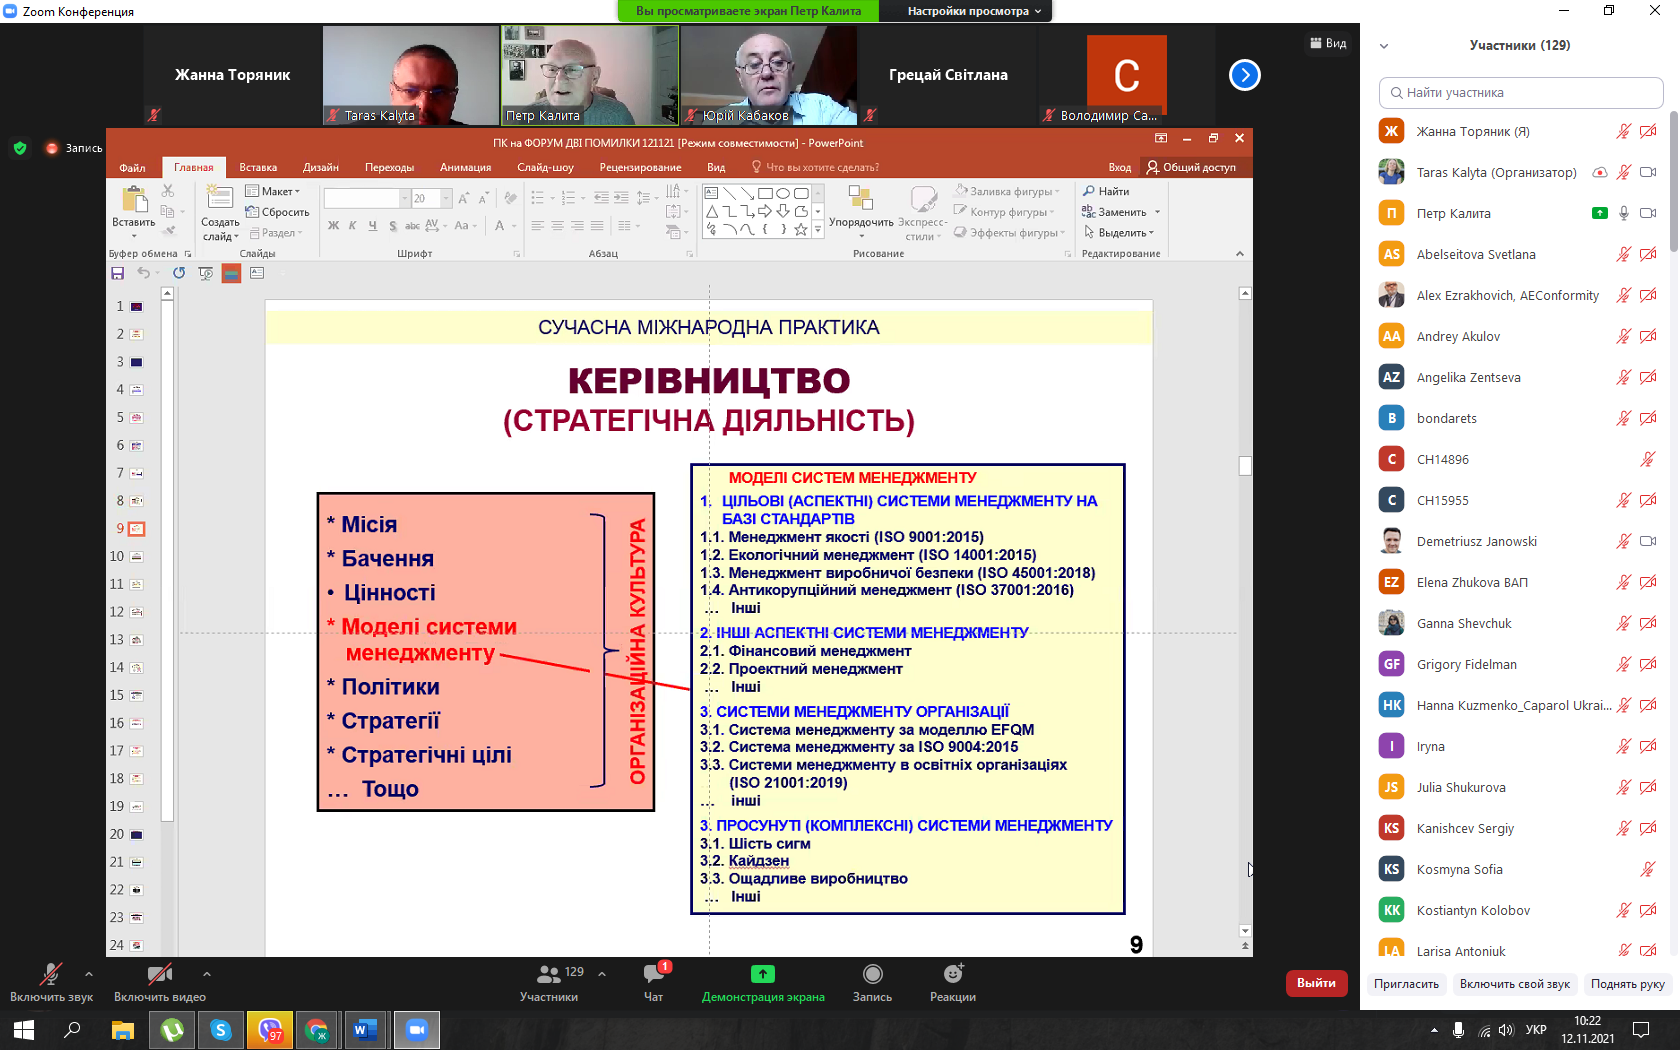This screenshot has height=1050, width=1680.
Task: Switch to the Анимация ribbon tab
Action: [465, 167]
